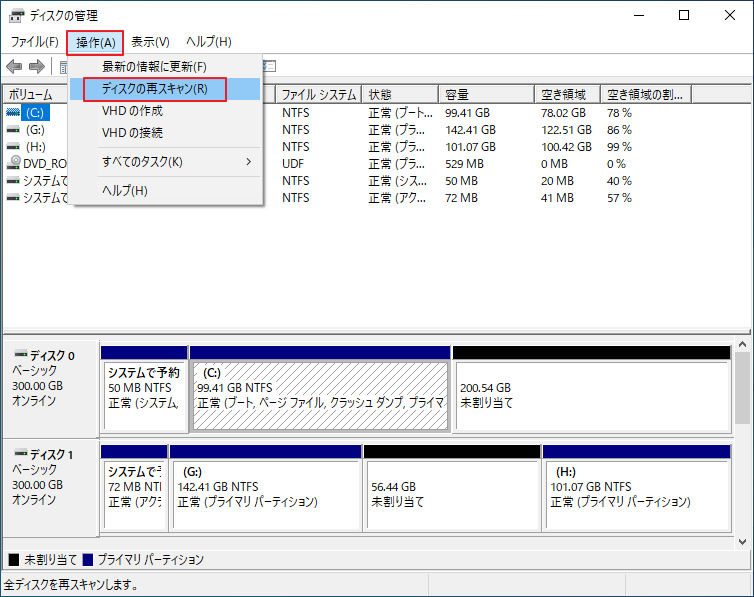754x597 pixels.
Task: Choose VHD の作成 menu entry
Action: click(165, 111)
